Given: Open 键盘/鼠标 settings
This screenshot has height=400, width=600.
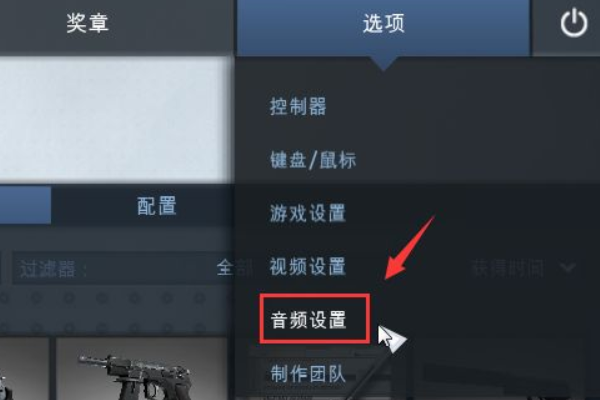Looking at the screenshot, I should tap(313, 160).
